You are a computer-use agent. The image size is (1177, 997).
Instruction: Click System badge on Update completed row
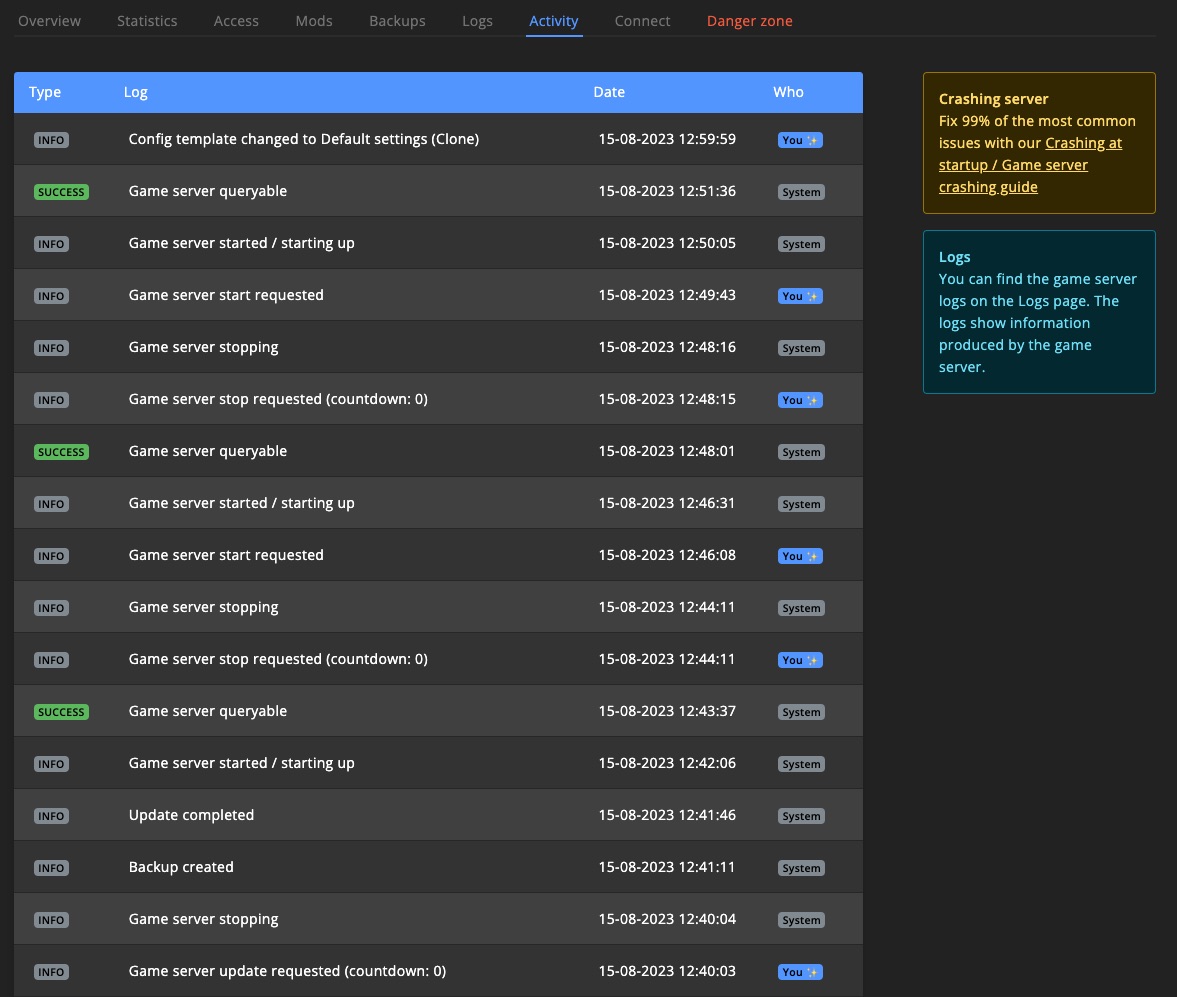pyautogui.click(x=801, y=816)
